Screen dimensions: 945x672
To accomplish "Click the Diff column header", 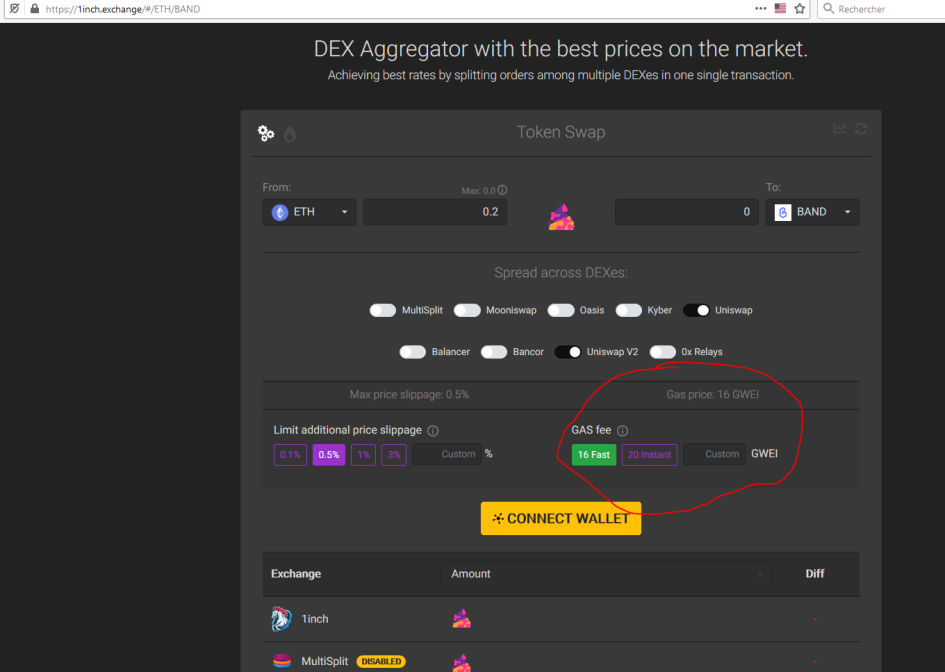I will click(x=815, y=574).
